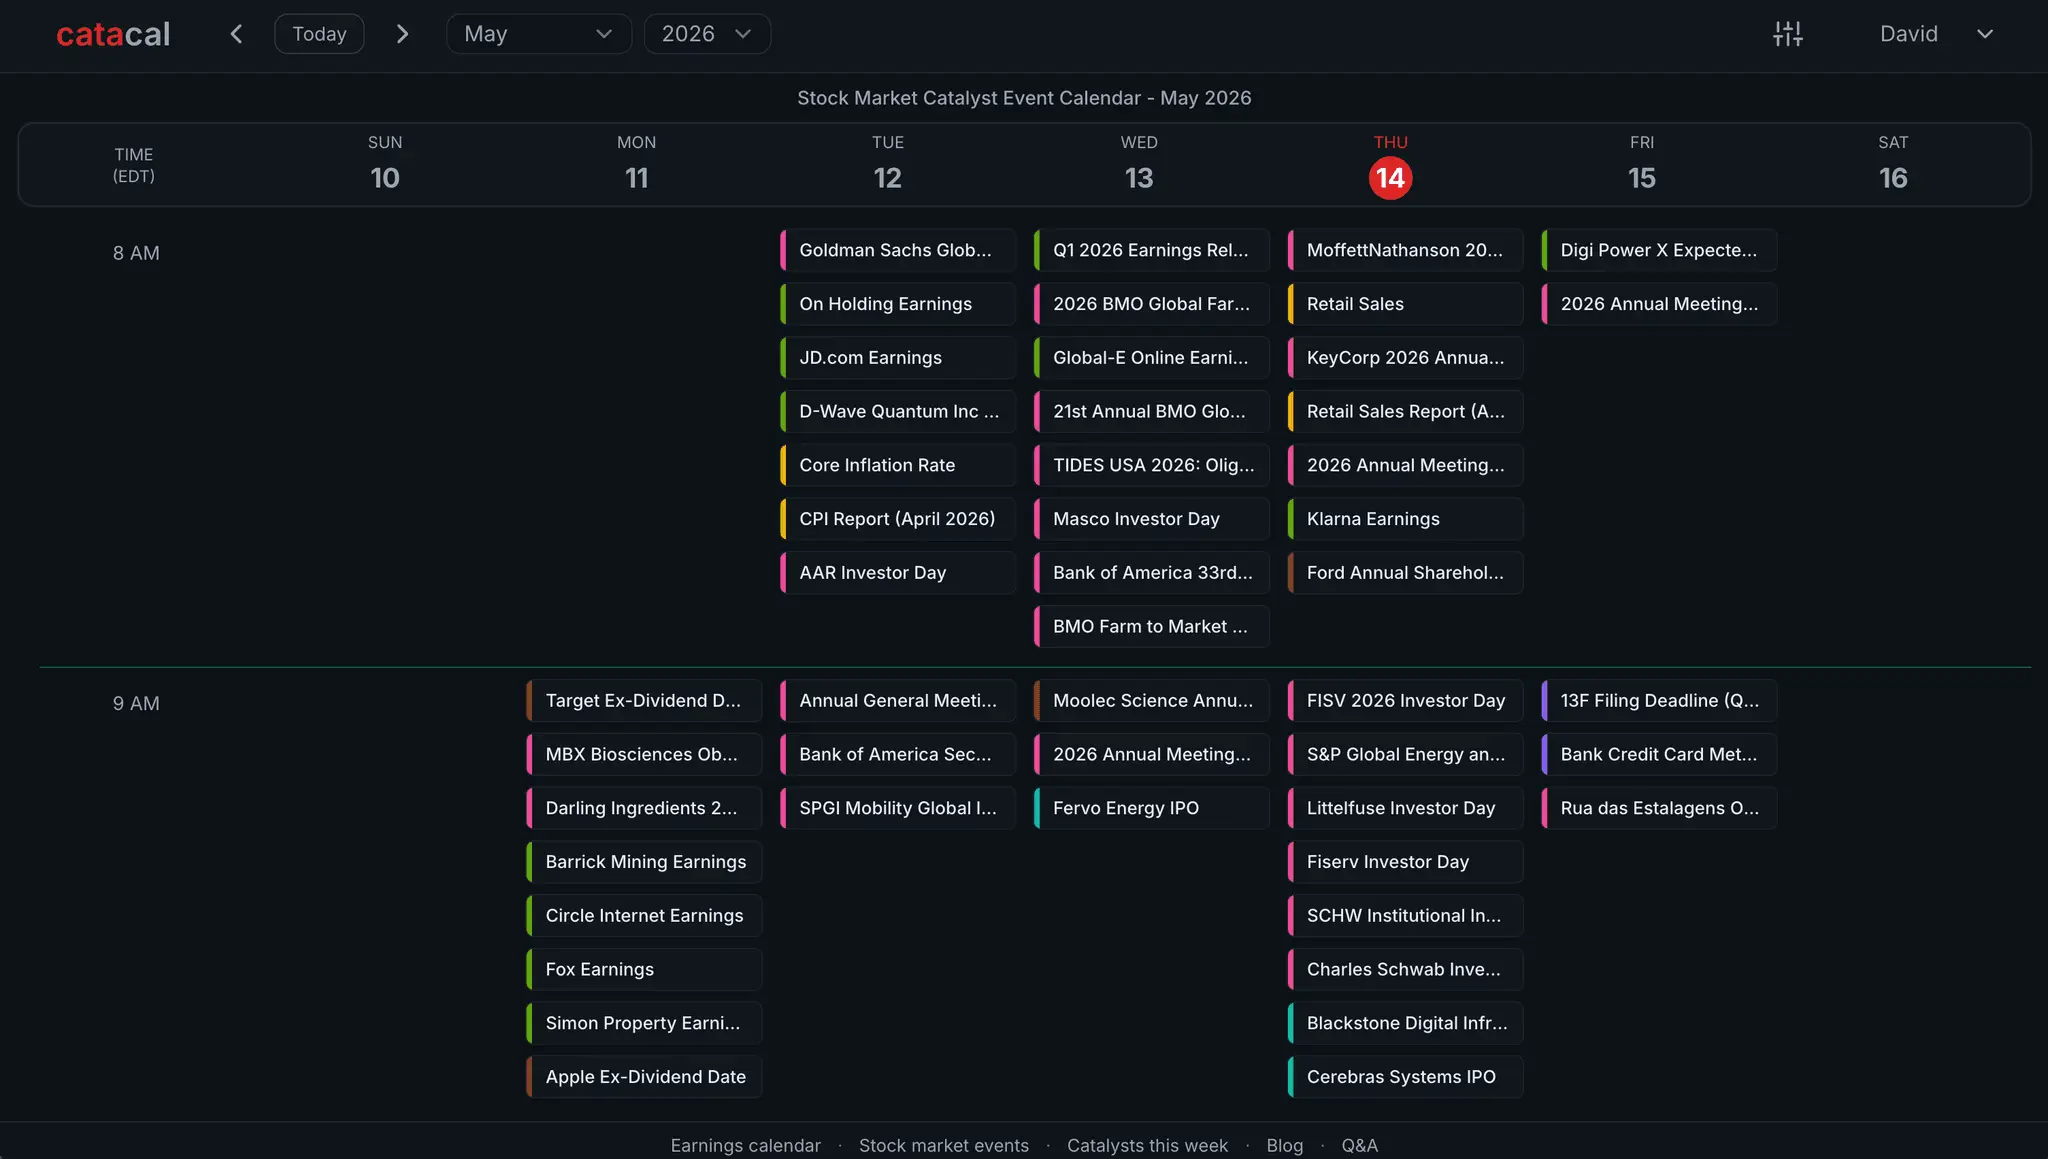Open Retail Sales Report (A... event
This screenshot has width=2048, height=1159.
[x=1406, y=411]
